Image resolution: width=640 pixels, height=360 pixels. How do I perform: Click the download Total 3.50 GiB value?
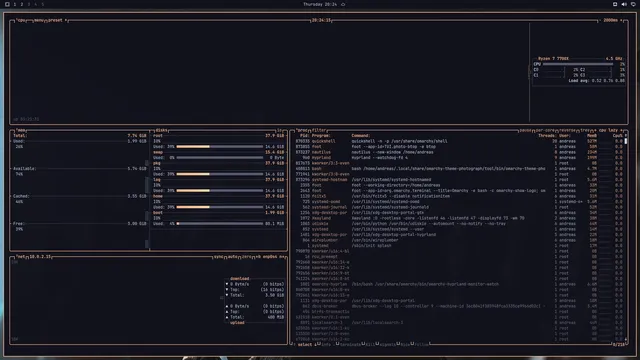[x=274, y=295]
